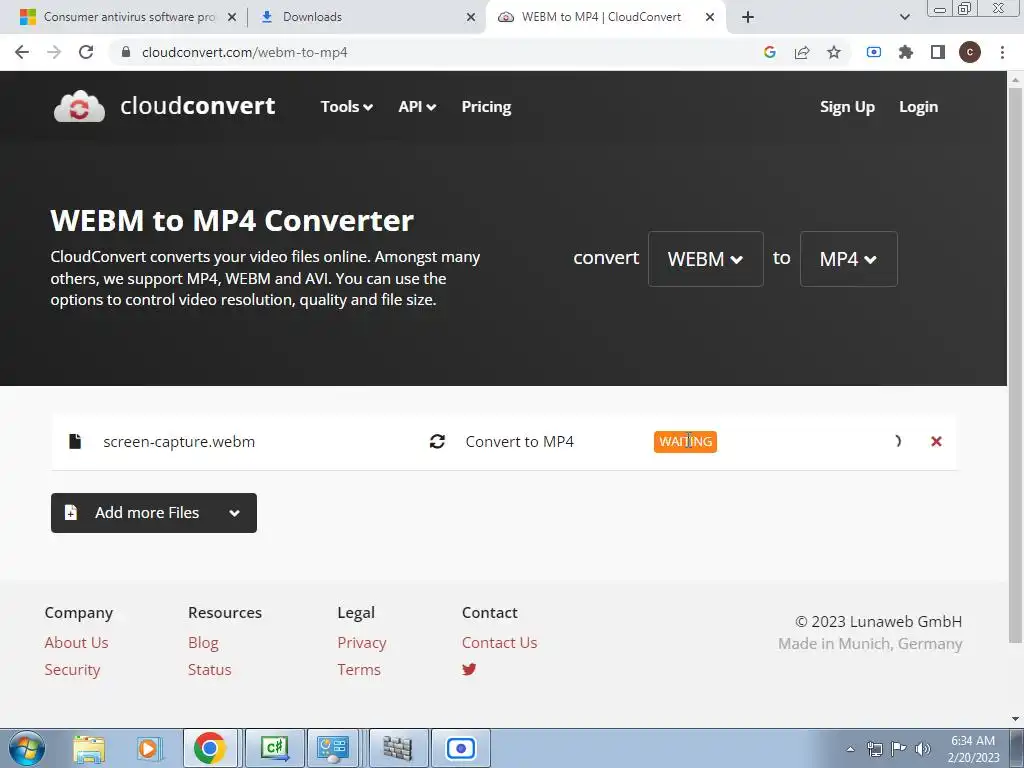Open the Windows Start orb

point(27,748)
